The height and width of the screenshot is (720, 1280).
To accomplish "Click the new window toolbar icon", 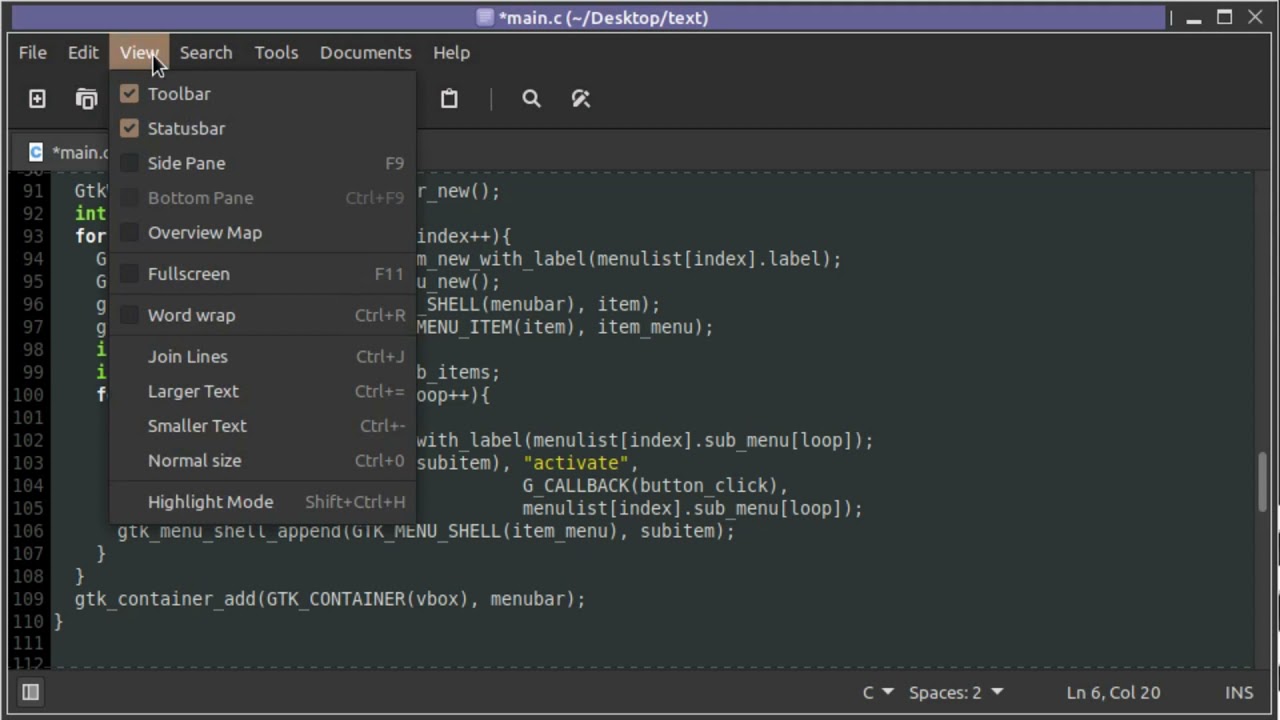I will (87, 98).
